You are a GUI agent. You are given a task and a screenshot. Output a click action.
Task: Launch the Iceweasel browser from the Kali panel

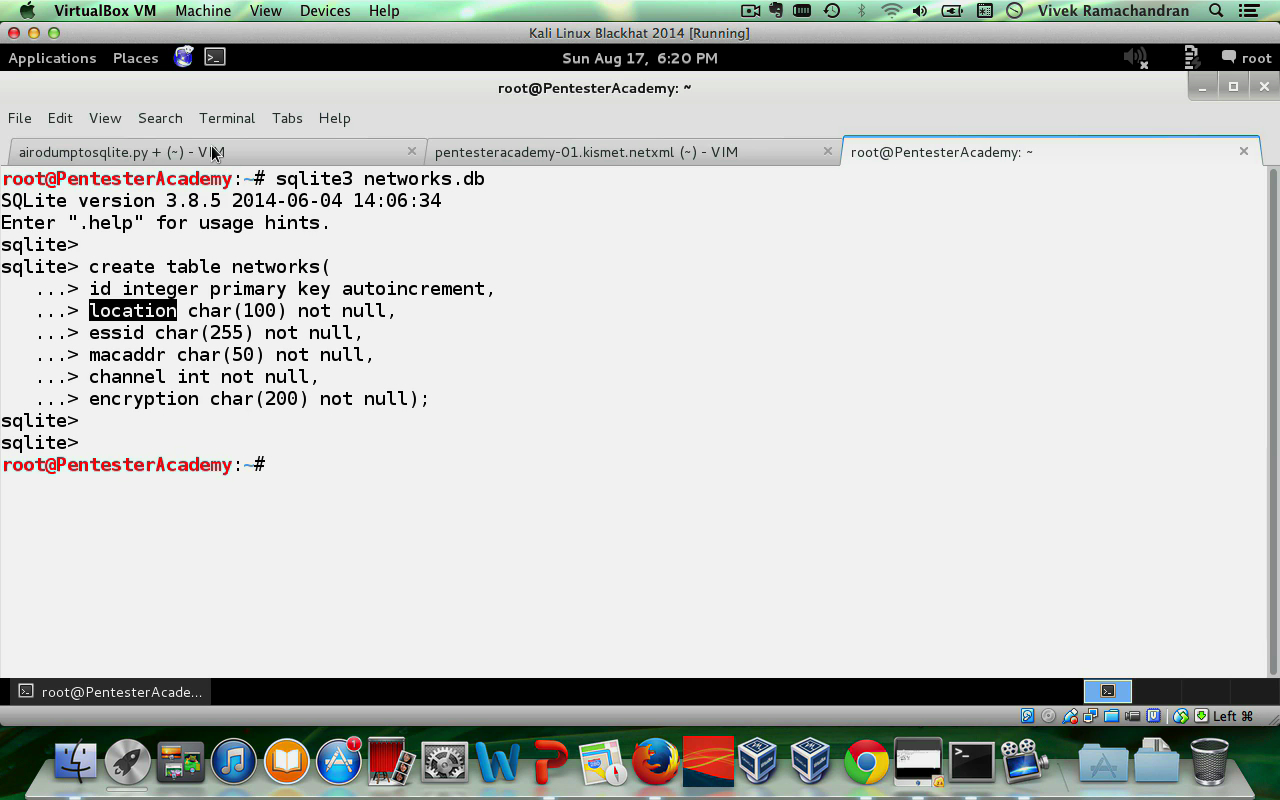point(183,57)
